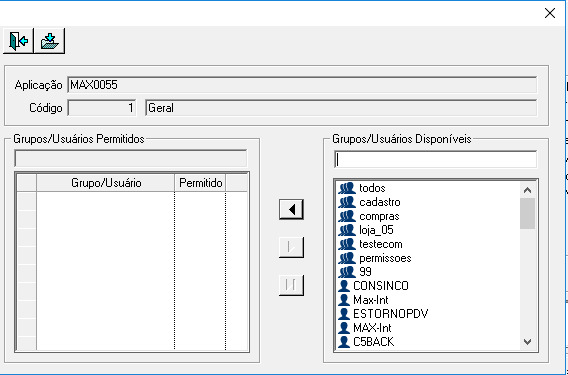Screen dimensions: 568x375
Task: Click the scroll down arrow in available list
Action: pos(527,342)
